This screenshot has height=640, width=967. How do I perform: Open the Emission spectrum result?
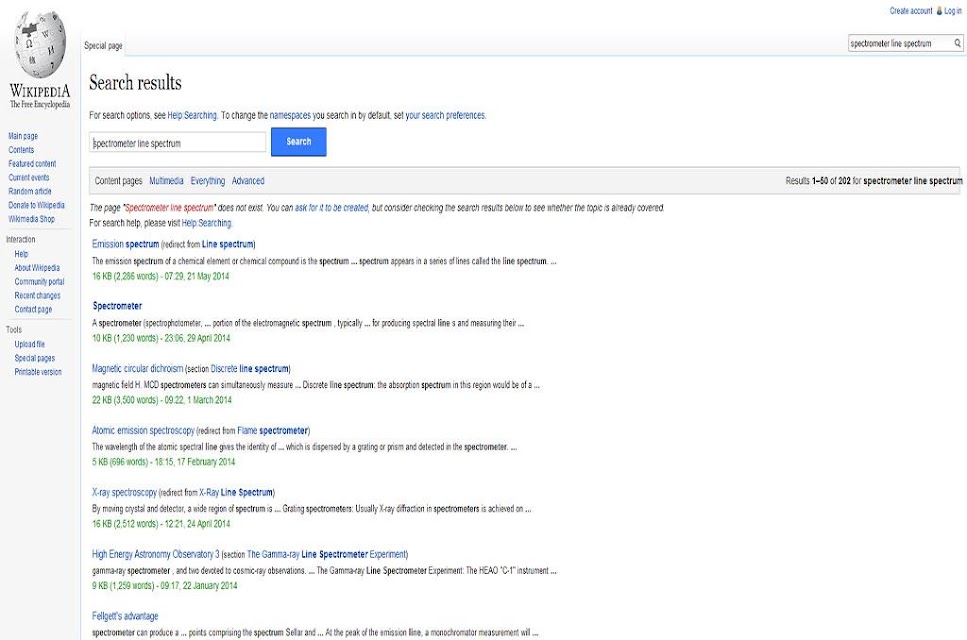tap(125, 244)
